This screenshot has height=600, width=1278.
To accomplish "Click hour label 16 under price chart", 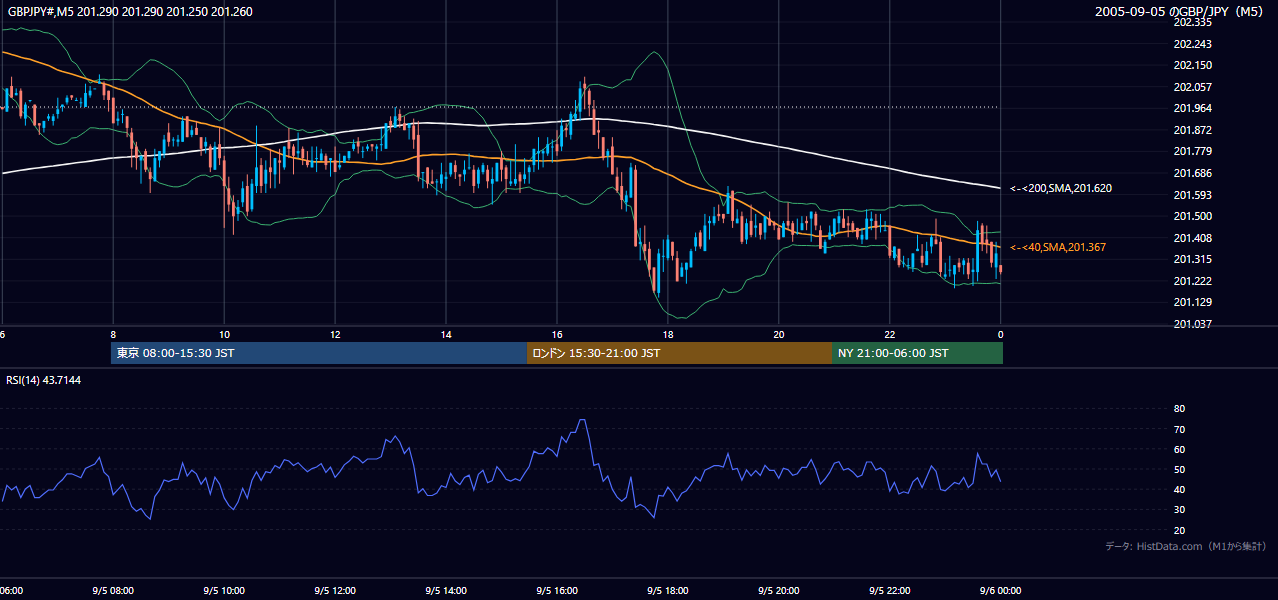I will tap(557, 334).
